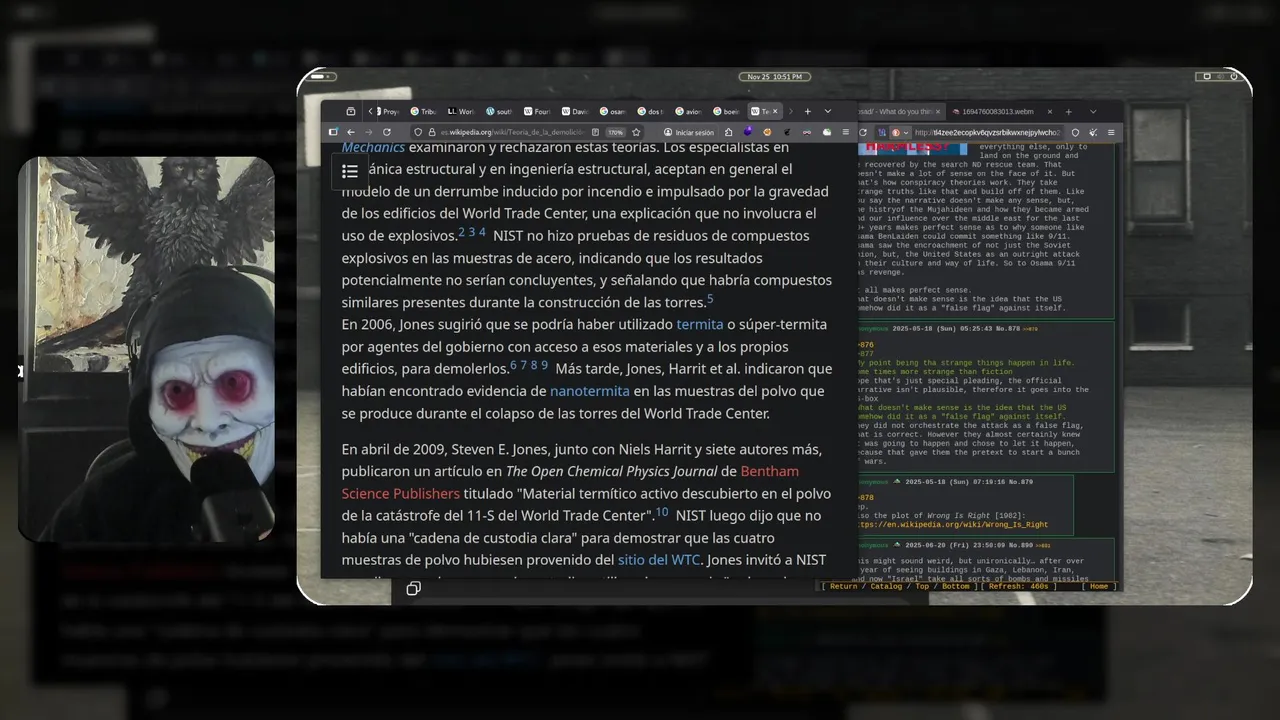Open a new tab in the Wikipedia browser
The width and height of the screenshot is (1280, 720).
(x=808, y=111)
